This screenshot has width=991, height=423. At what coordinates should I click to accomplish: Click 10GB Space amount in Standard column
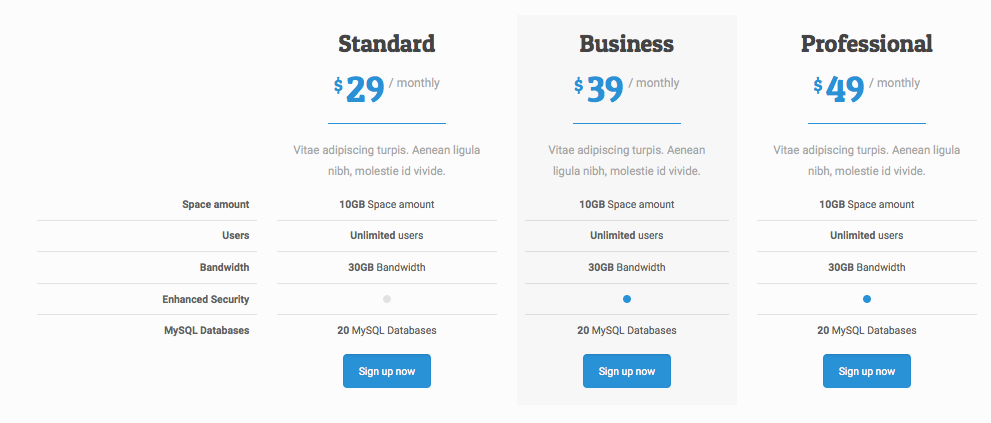tap(386, 204)
